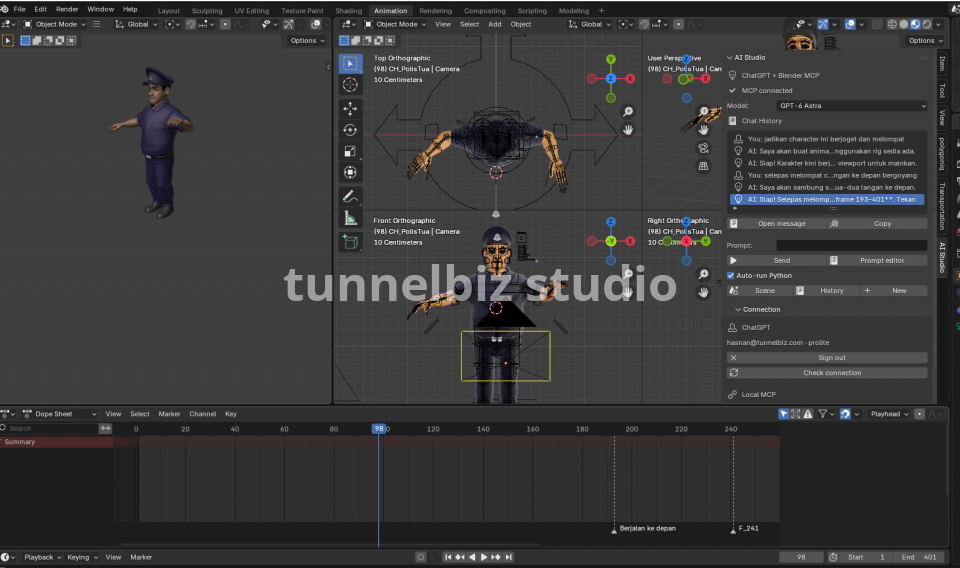The width and height of the screenshot is (960, 568).
Task: Click the Send button
Action: pos(775,261)
